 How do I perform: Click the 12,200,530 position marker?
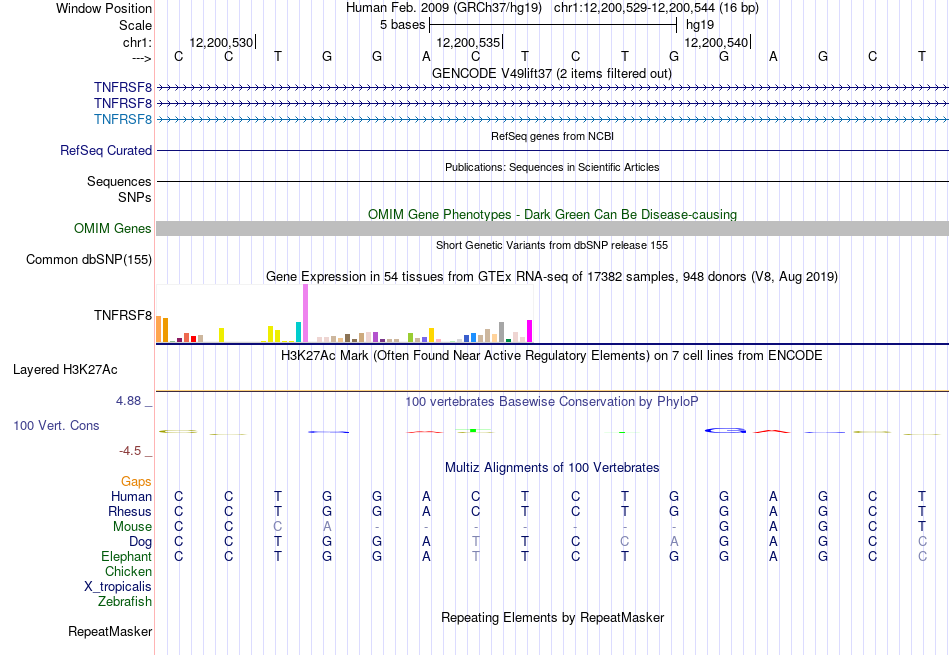click(x=222, y=42)
